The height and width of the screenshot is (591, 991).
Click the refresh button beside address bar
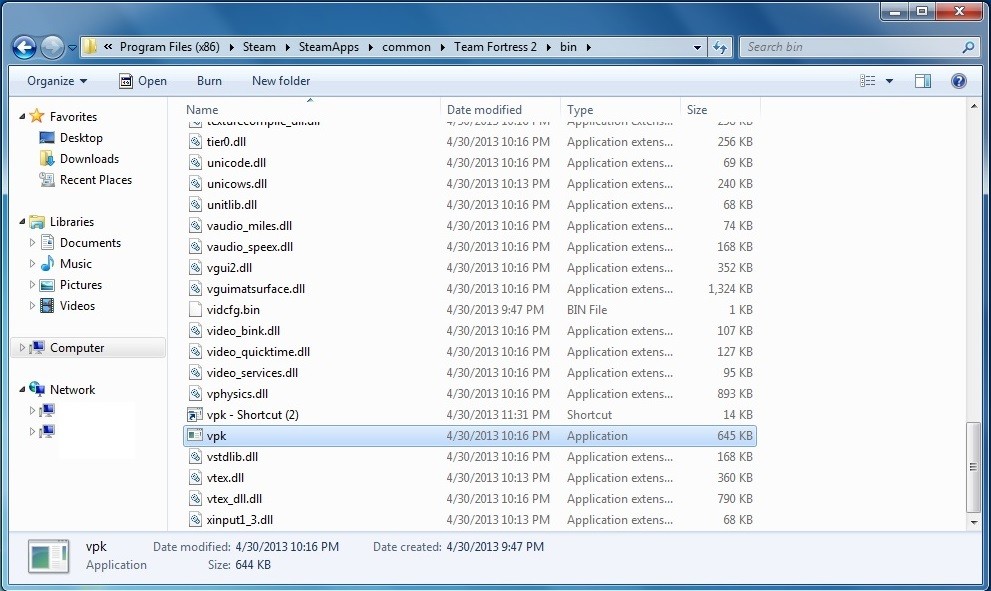pos(720,47)
